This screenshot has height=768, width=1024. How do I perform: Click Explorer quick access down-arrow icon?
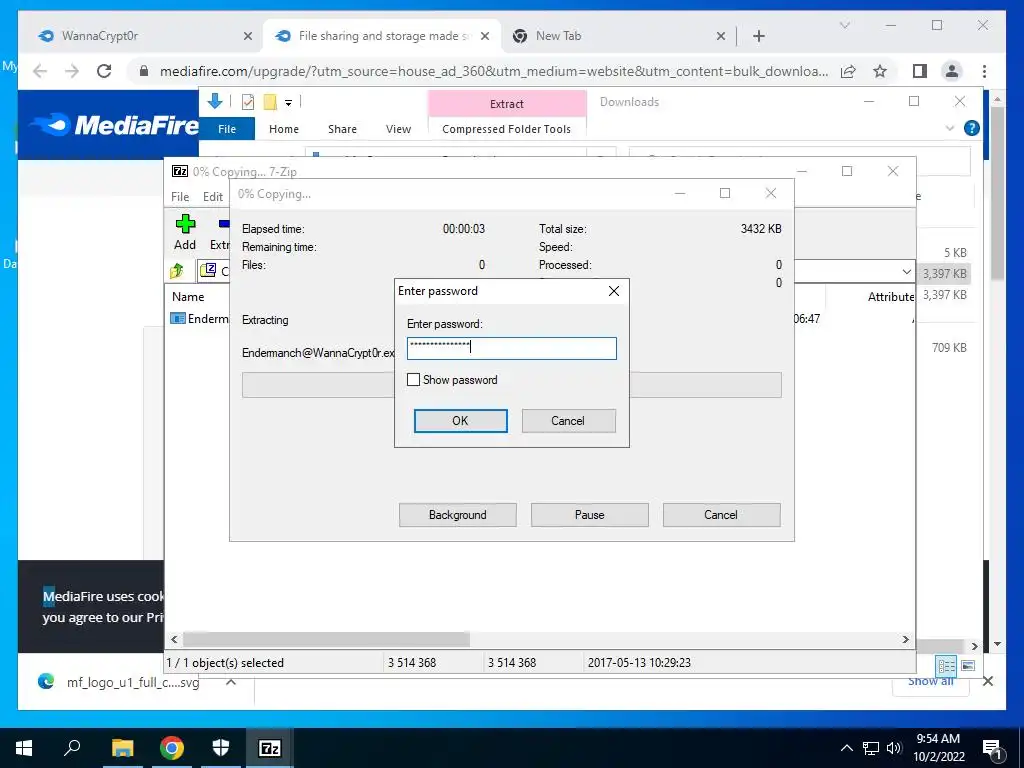[x=215, y=101]
